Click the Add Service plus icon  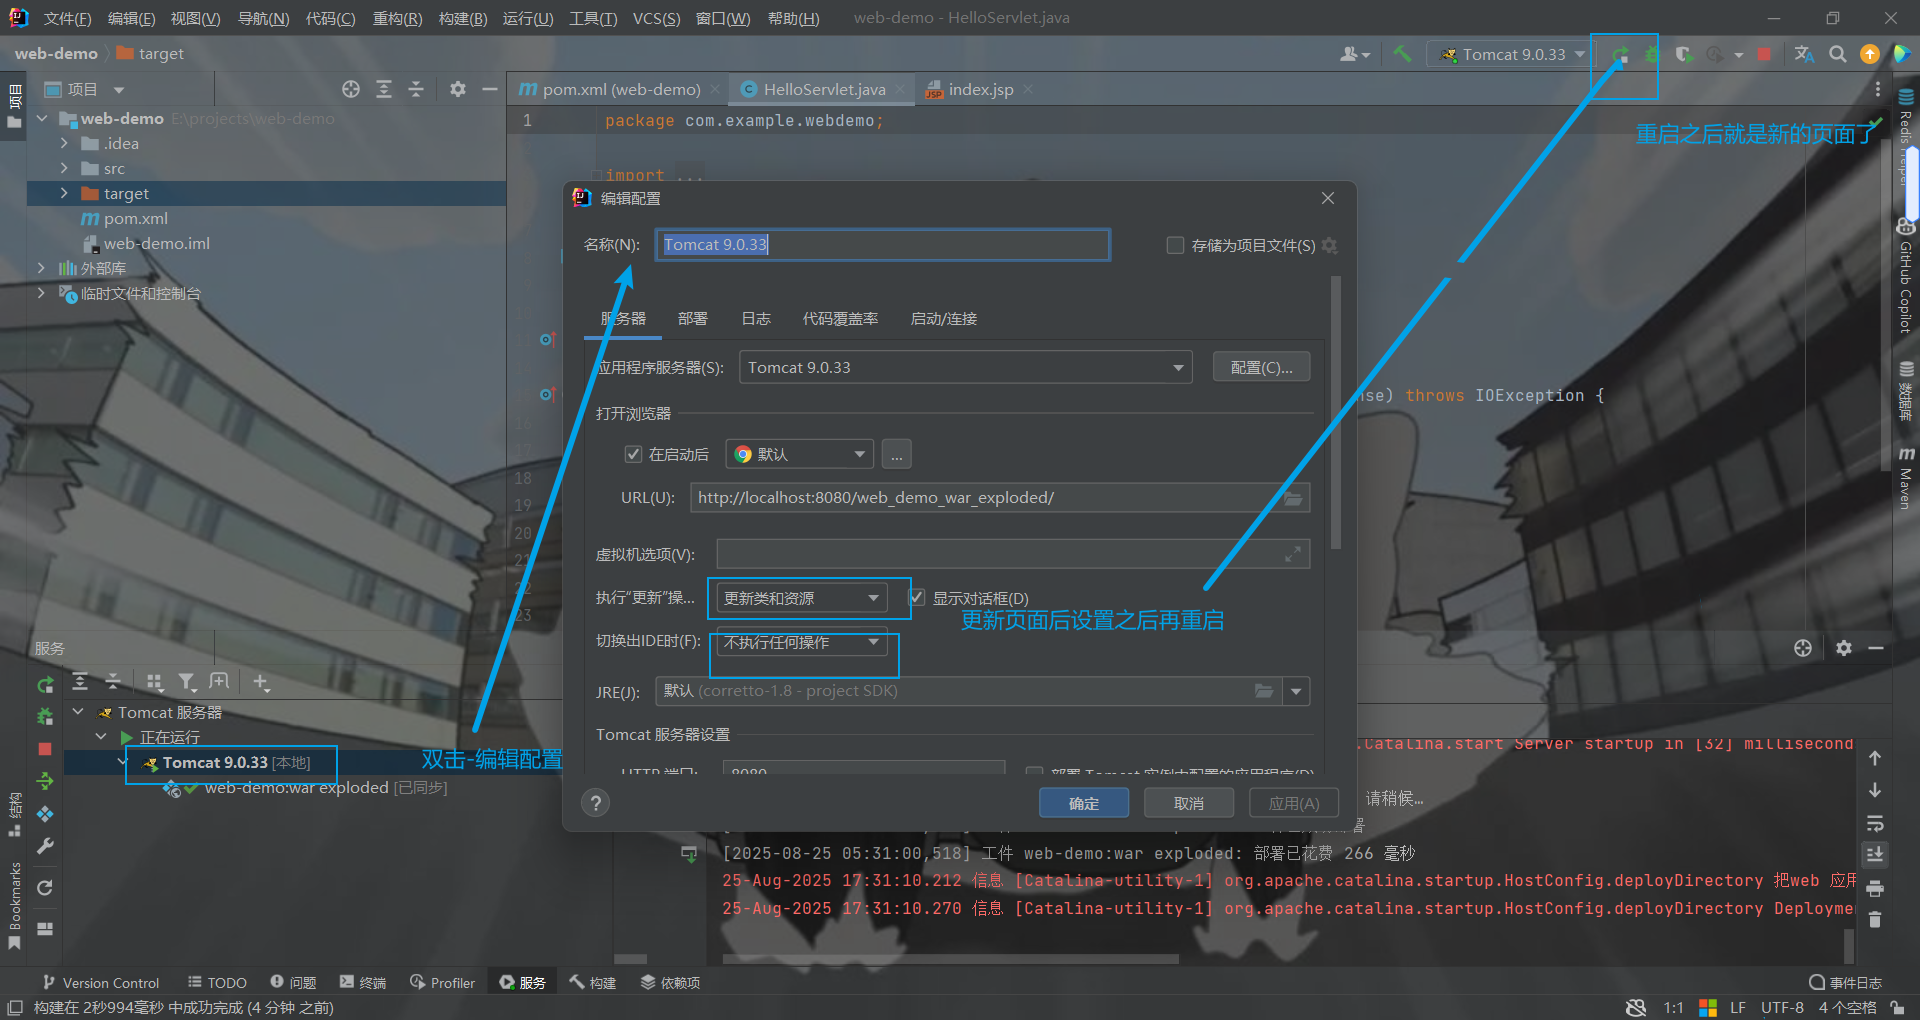pyautogui.click(x=261, y=682)
